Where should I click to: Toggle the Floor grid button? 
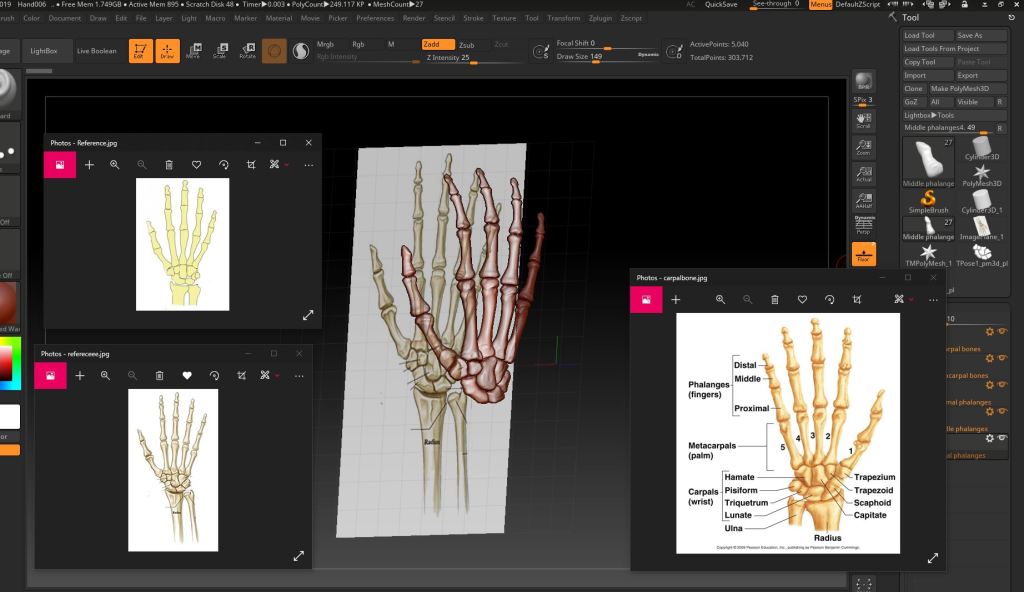863,254
